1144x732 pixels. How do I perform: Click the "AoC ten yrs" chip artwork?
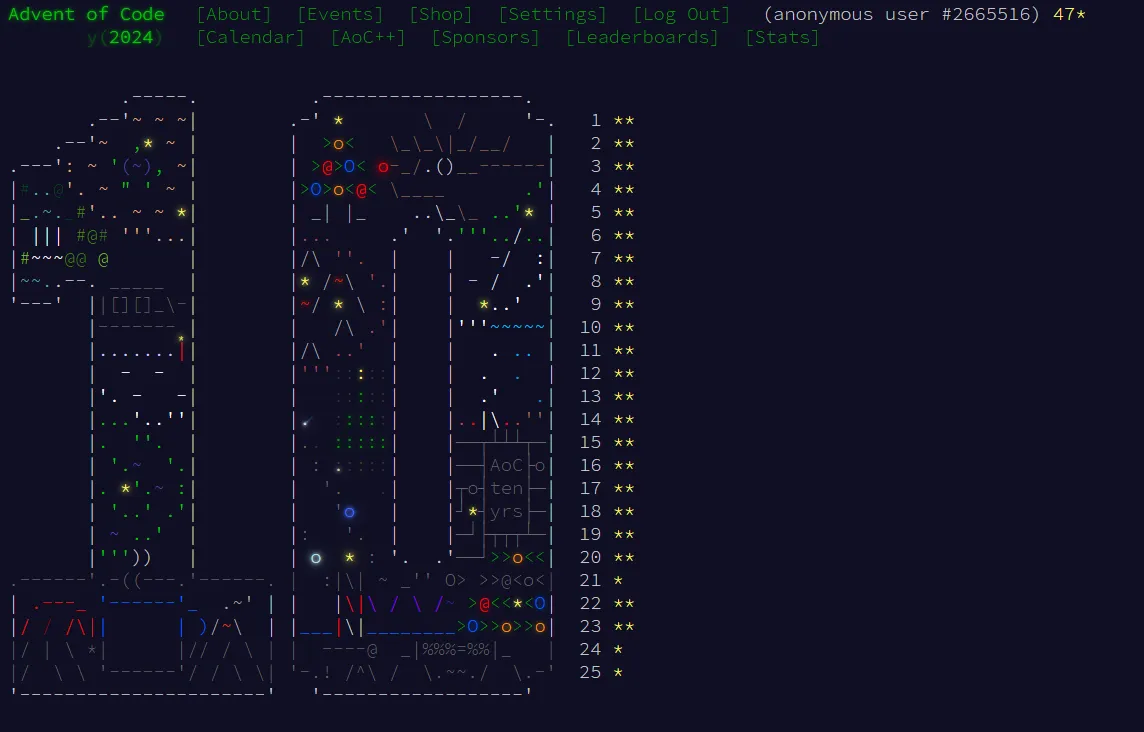click(x=504, y=488)
